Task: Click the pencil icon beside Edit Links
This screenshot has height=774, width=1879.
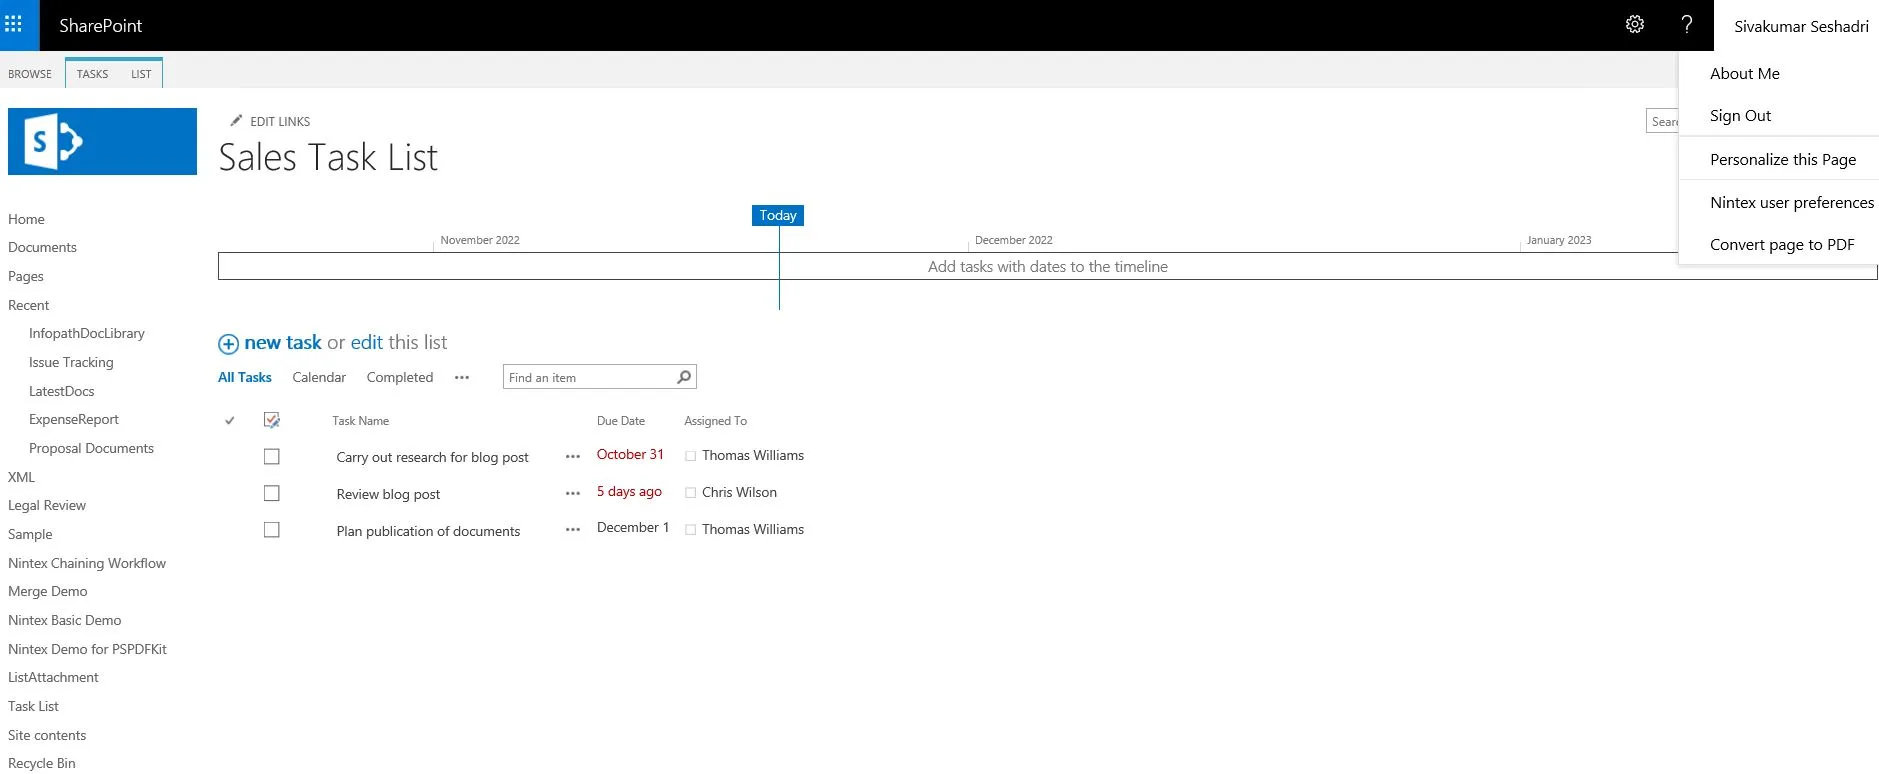Action: (x=236, y=121)
